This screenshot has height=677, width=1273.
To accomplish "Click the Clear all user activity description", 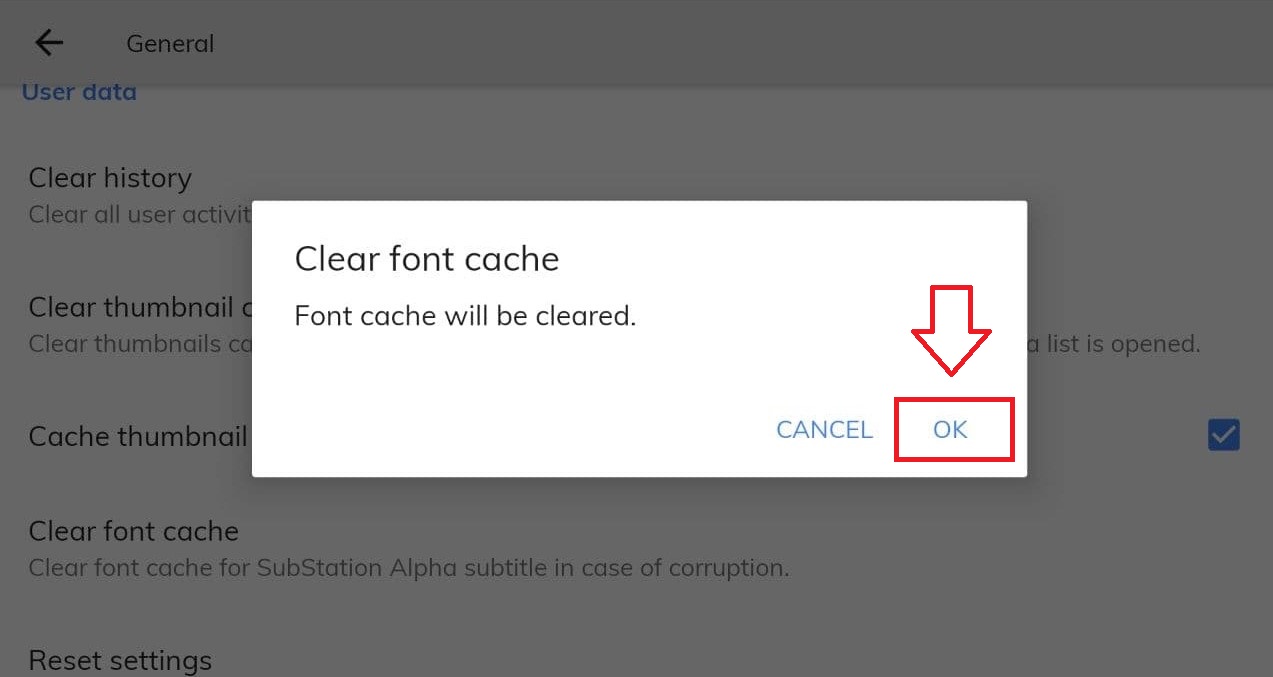I will tap(137, 214).
